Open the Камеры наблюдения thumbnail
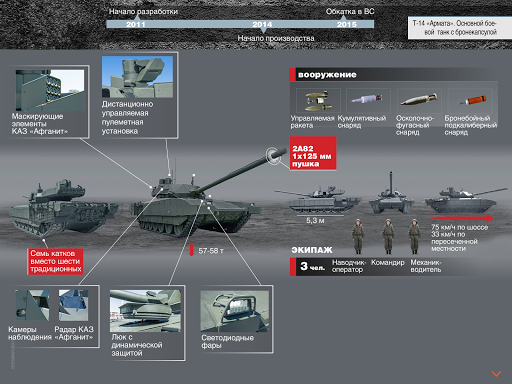512x384 pixels. 32,305
